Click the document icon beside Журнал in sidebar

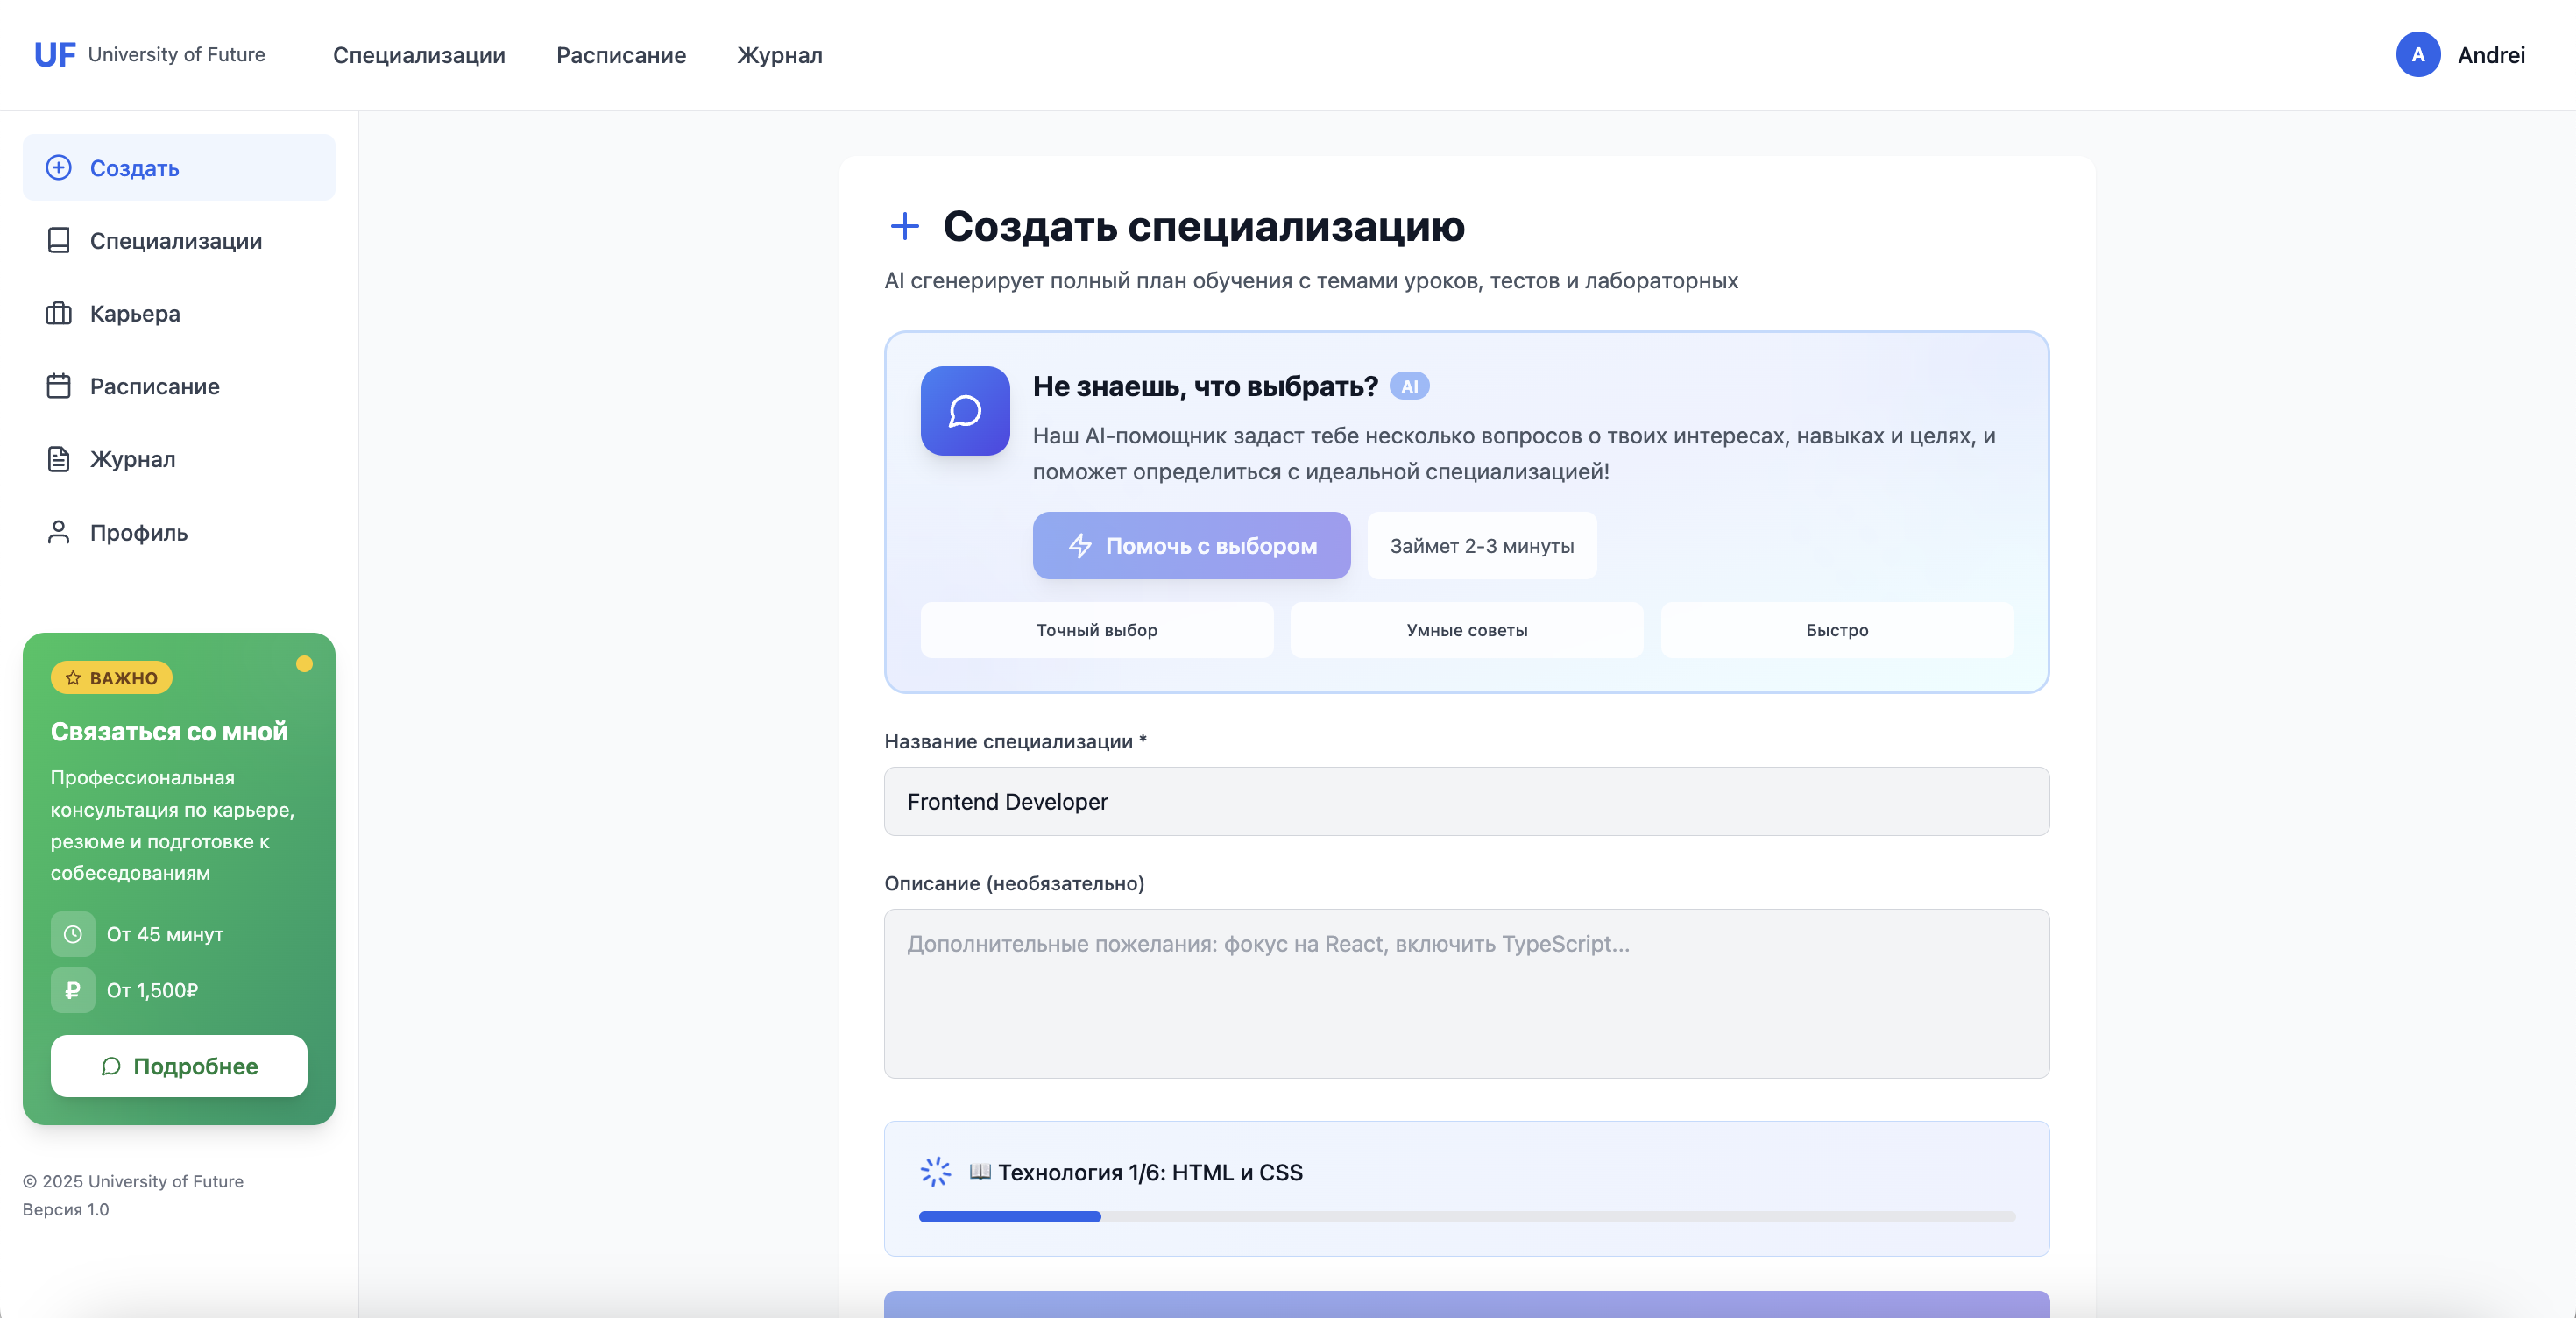point(59,459)
